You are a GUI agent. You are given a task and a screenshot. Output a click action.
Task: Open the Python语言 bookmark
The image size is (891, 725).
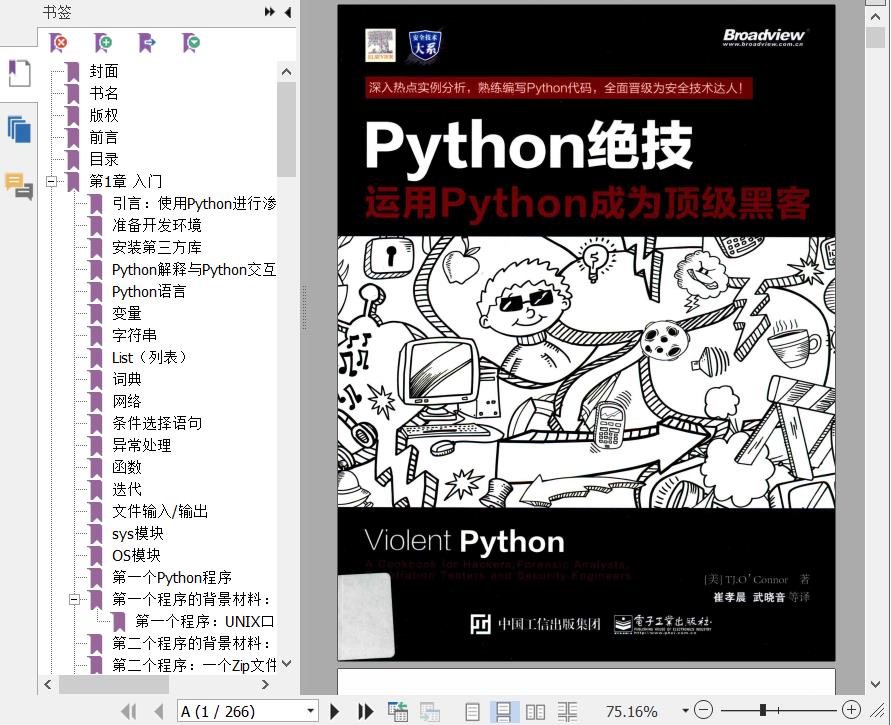click(149, 291)
